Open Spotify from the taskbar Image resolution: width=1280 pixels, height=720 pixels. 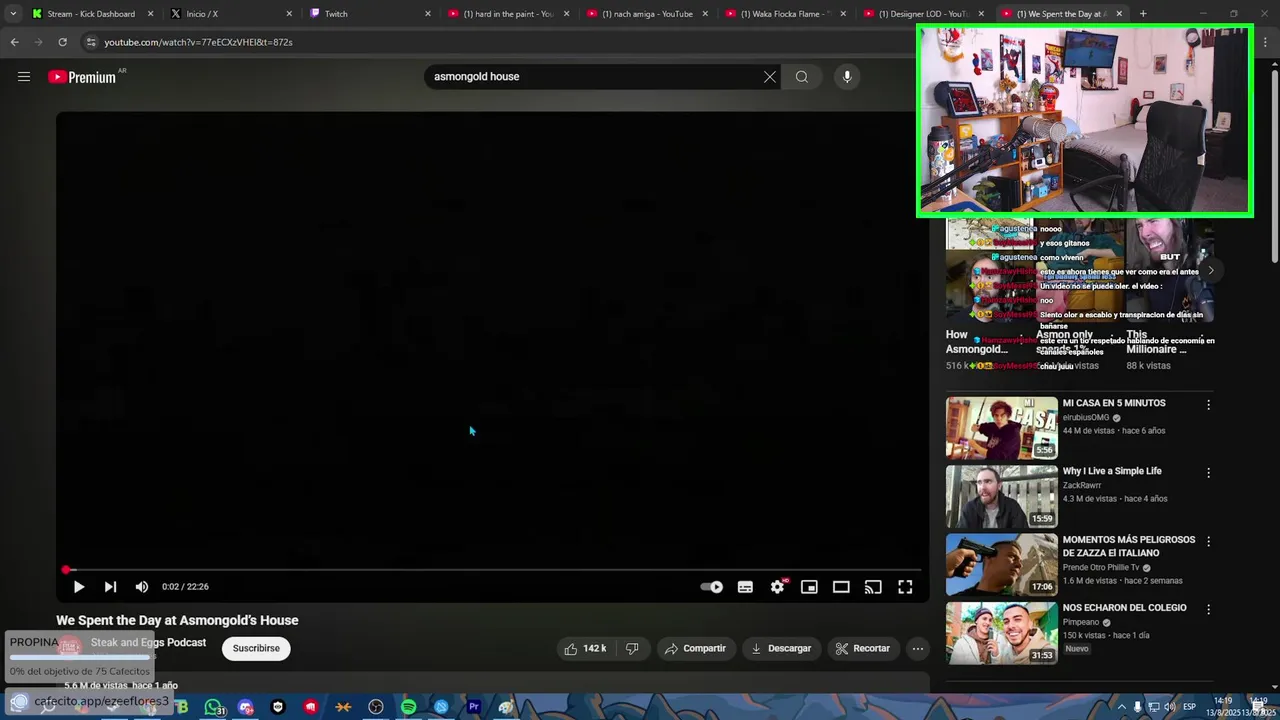click(x=409, y=707)
